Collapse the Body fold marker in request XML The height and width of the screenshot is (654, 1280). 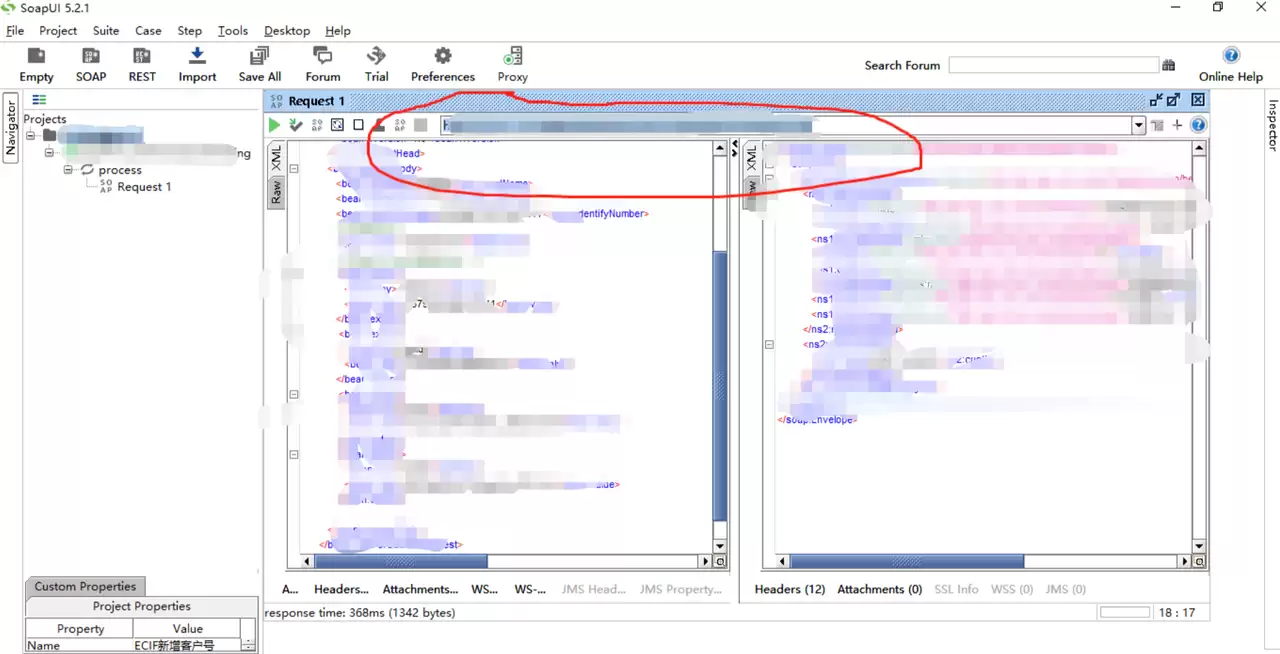294,169
